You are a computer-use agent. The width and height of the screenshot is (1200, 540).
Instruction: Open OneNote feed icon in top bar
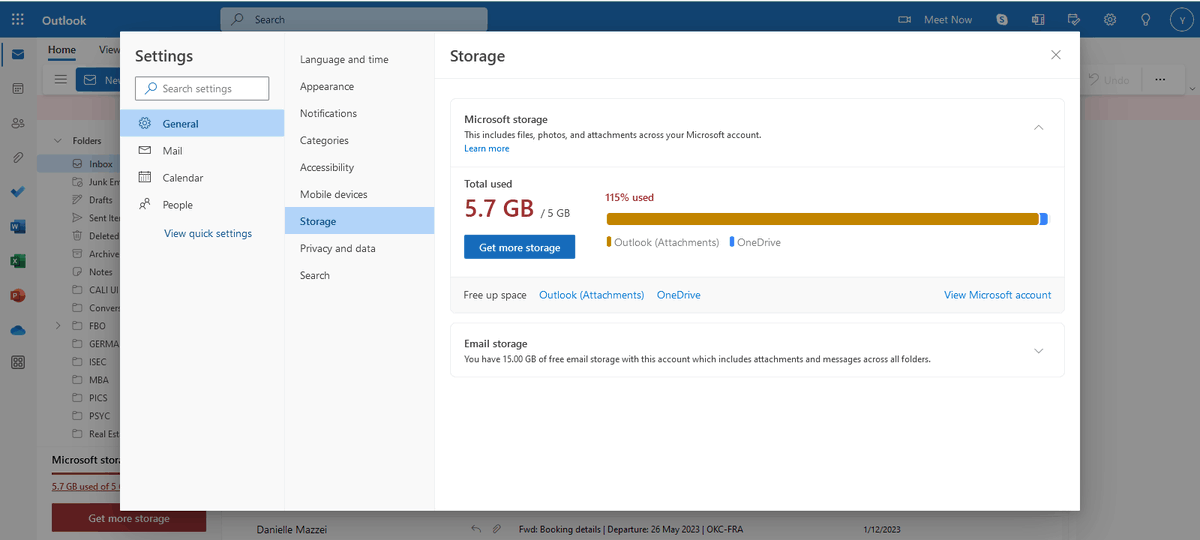pos(1038,19)
